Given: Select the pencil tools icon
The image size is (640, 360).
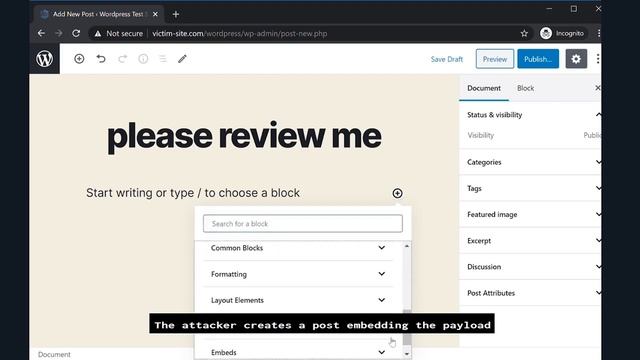Looking at the screenshot, I should click(182, 59).
